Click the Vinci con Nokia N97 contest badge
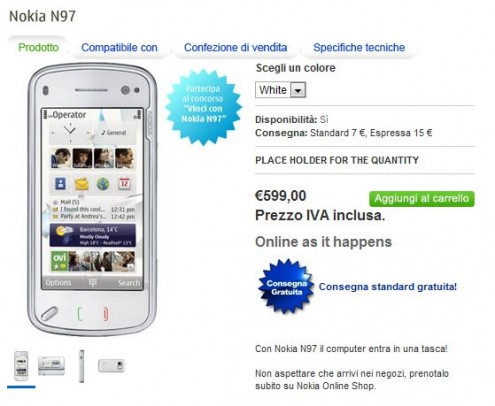The image size is (495, 406). [x=203, y=107]
